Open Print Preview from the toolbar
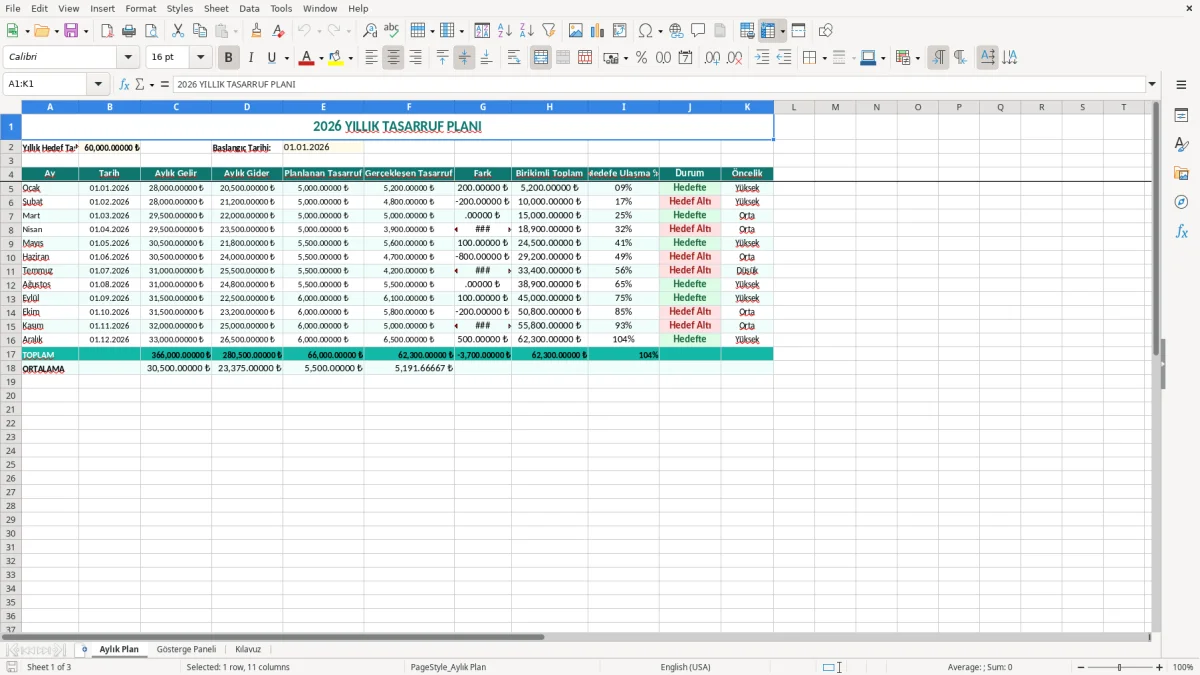 pyautogui.click(x=151, y=31)
